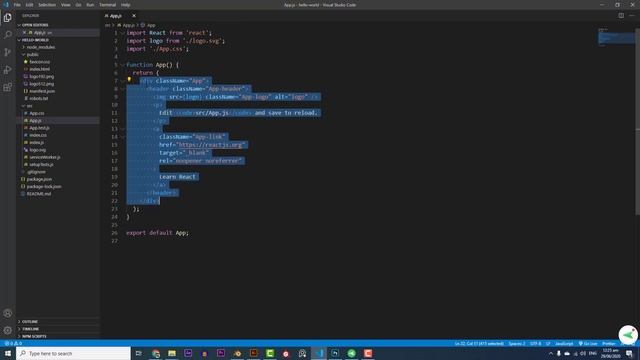Open favicon.ico in explorer
The width and height of the screenshot is (640, 360).
point(40,62)
